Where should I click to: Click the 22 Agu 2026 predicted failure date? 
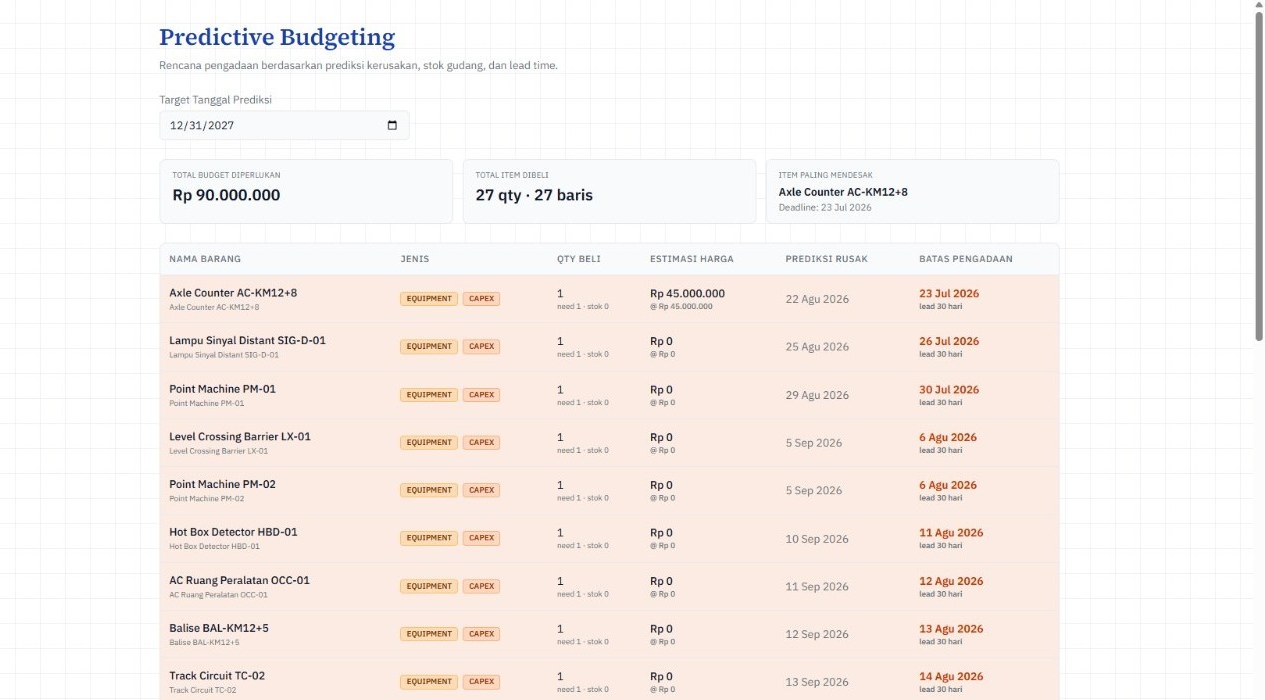point(817,299)
